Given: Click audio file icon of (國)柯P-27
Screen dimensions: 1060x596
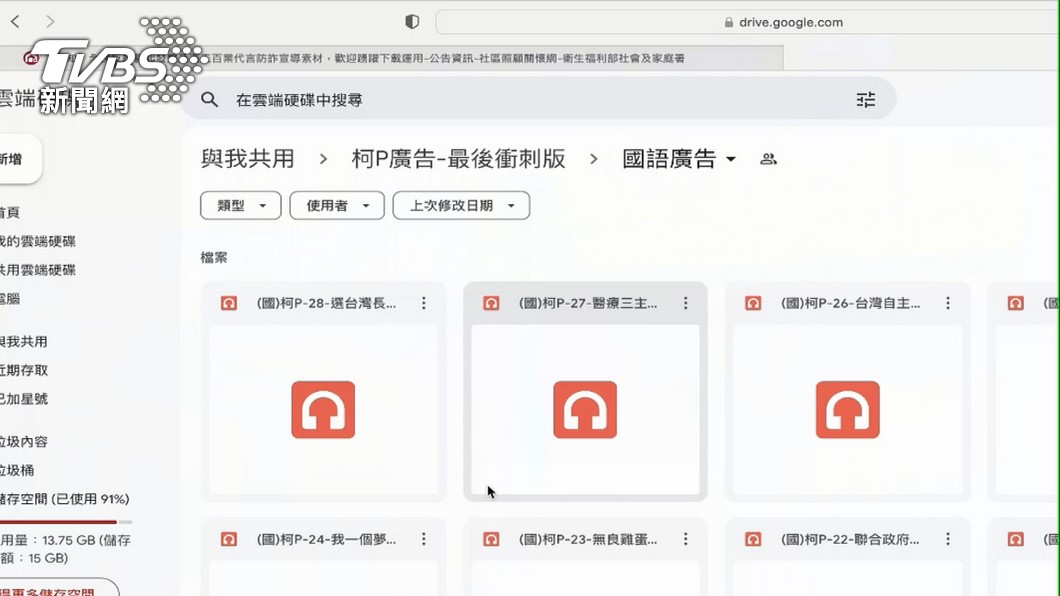Looking at the screenshot, I should (491, 303).
